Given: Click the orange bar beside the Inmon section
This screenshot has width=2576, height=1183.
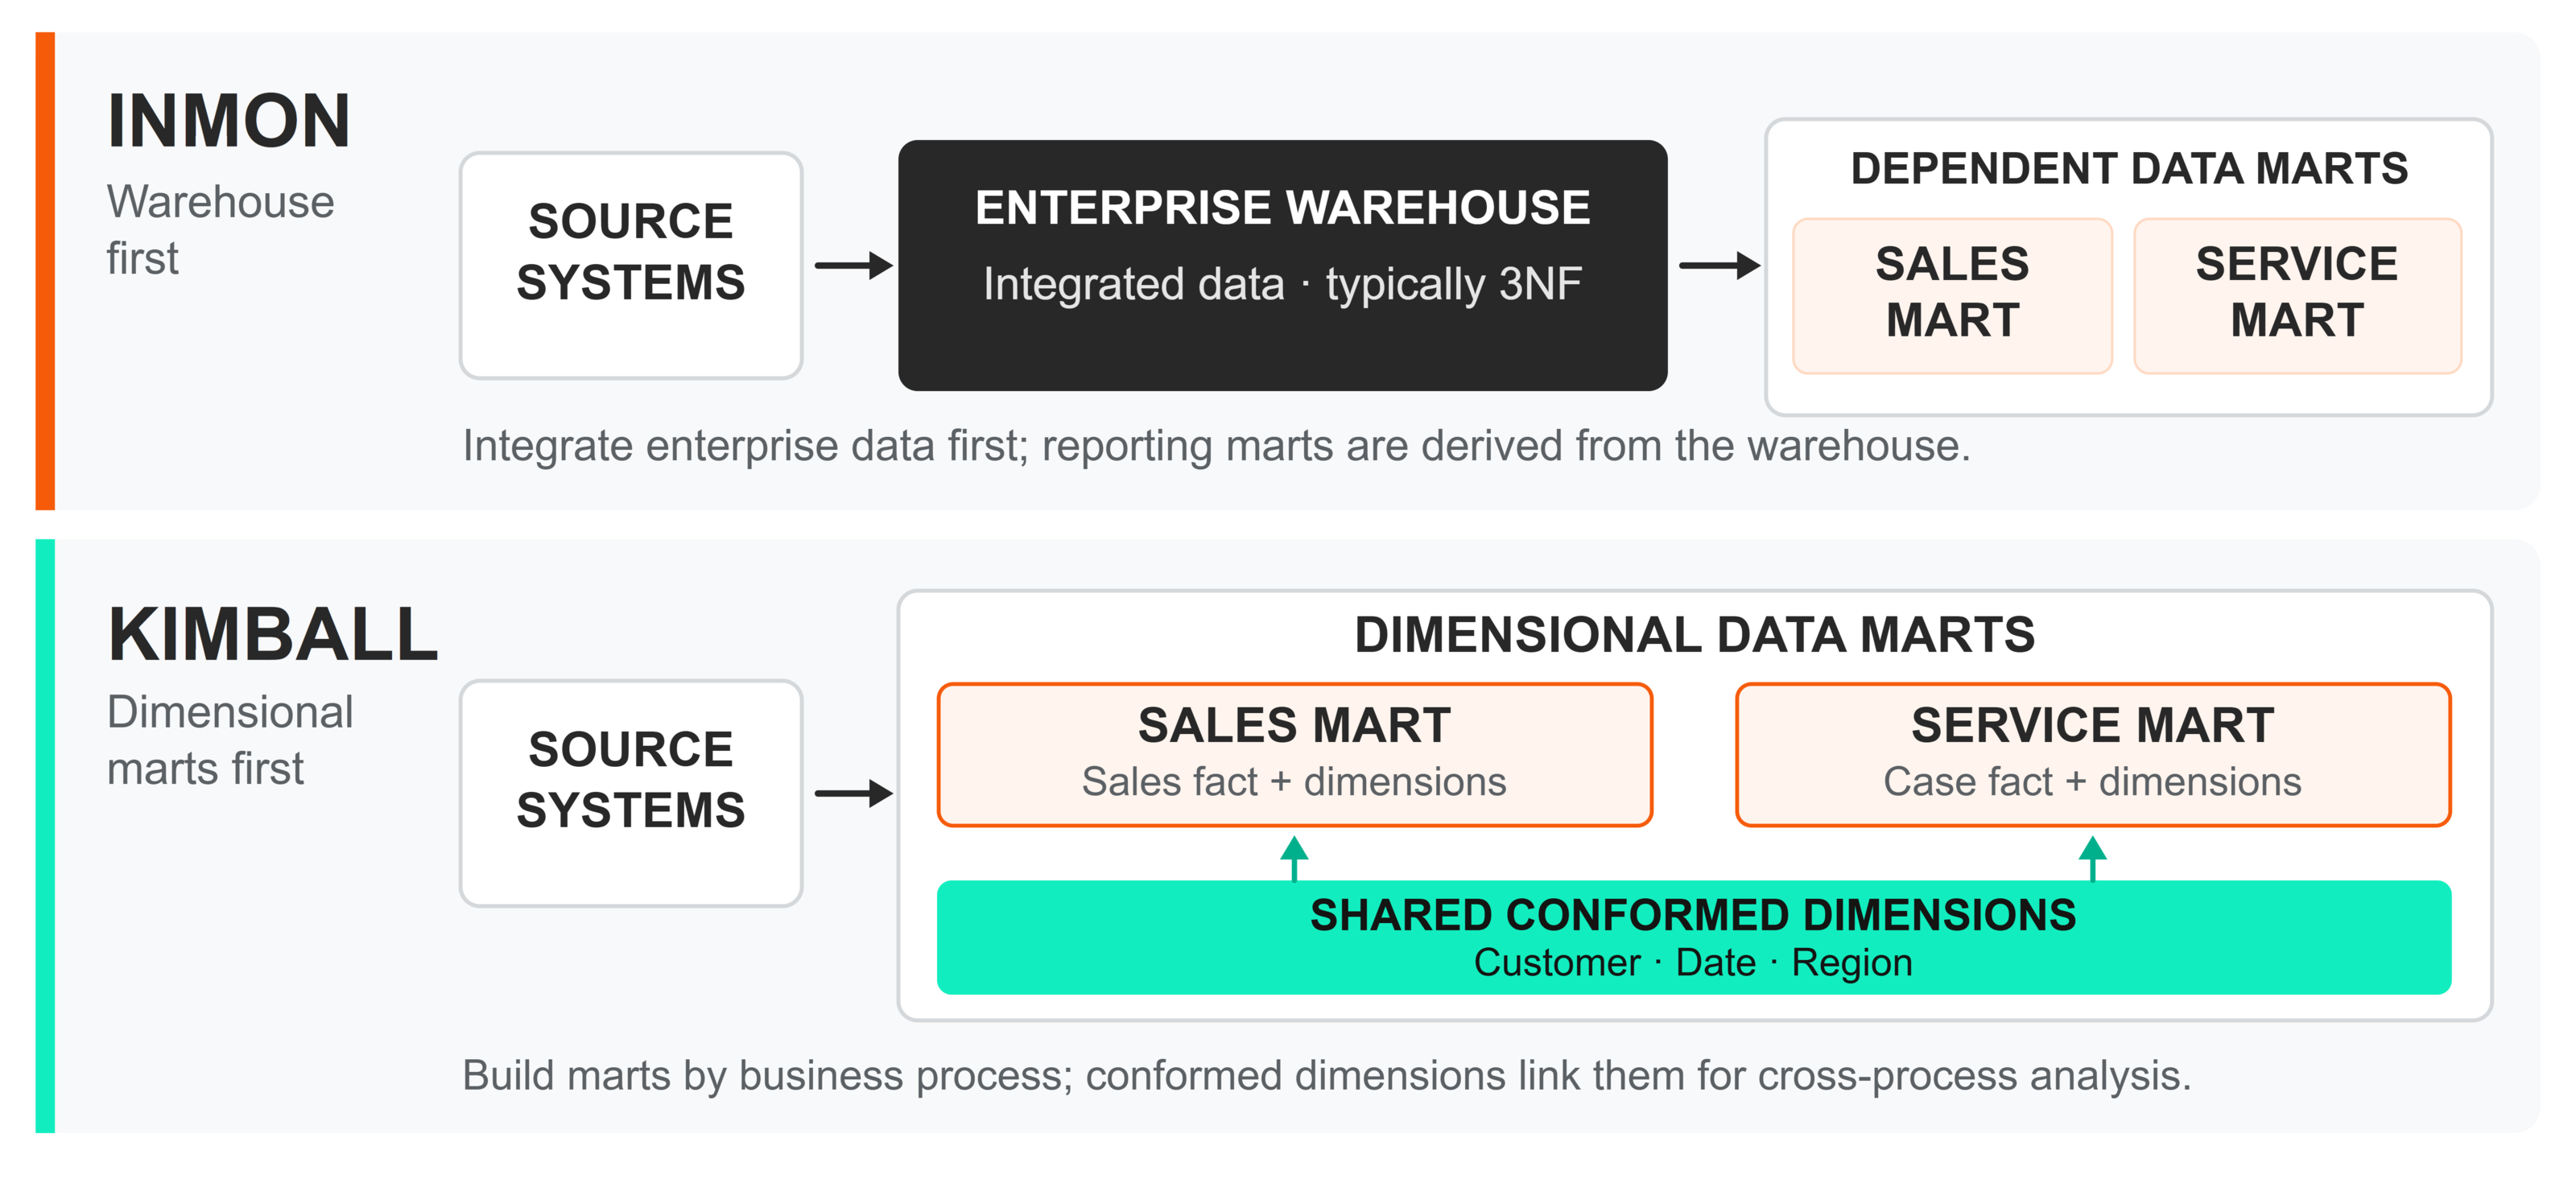Looking at the screenshot, I should [x=45, y=271].
